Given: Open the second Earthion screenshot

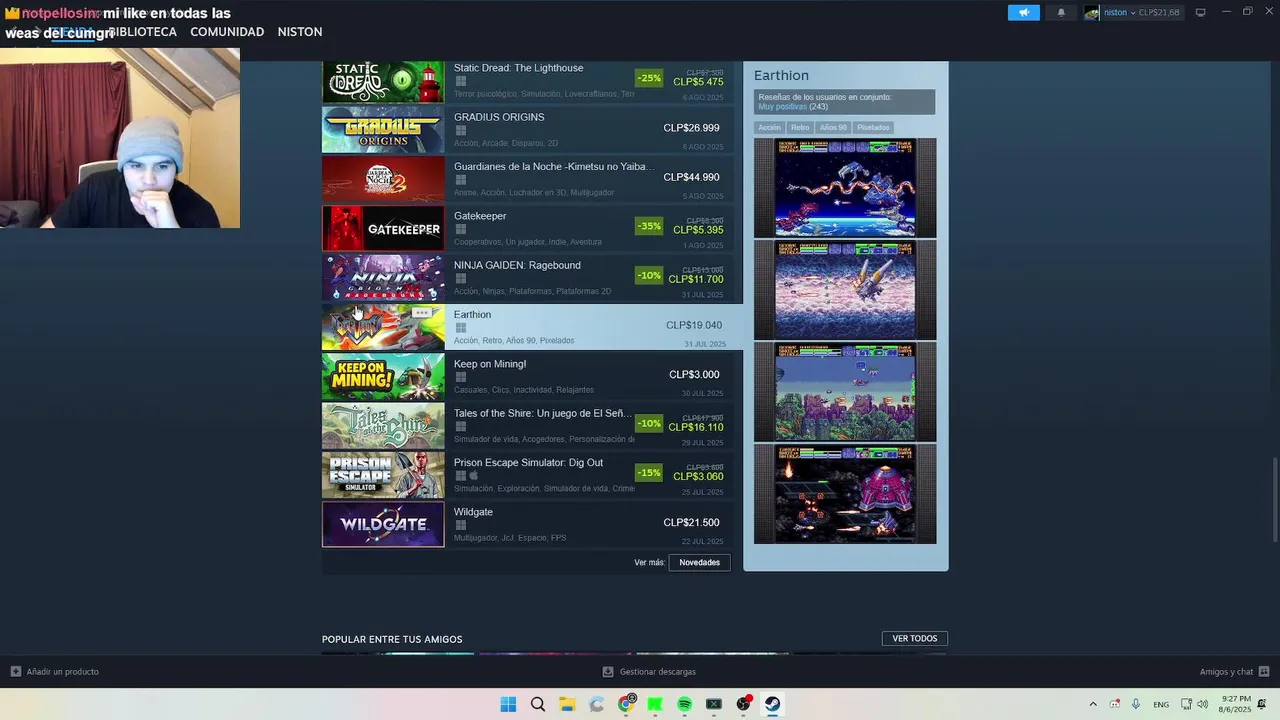Looking at the screenshot, I should pos(845,290).
